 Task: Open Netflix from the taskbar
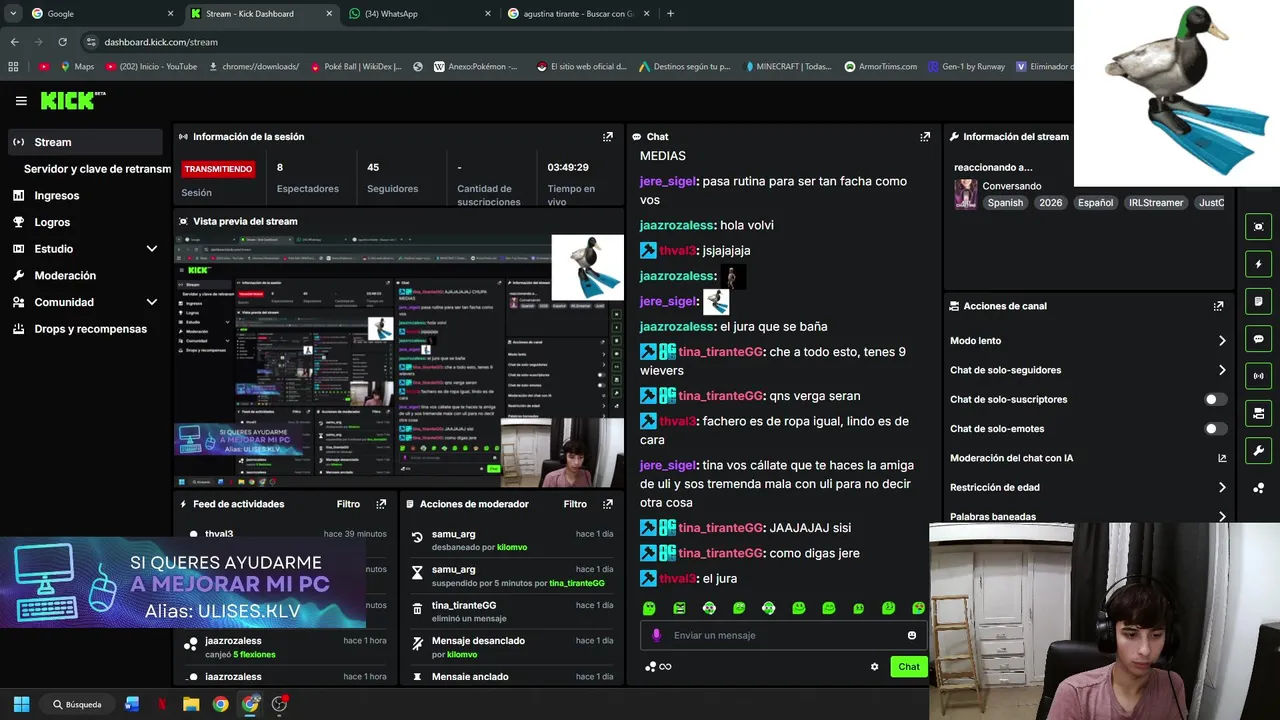(161, 704)
